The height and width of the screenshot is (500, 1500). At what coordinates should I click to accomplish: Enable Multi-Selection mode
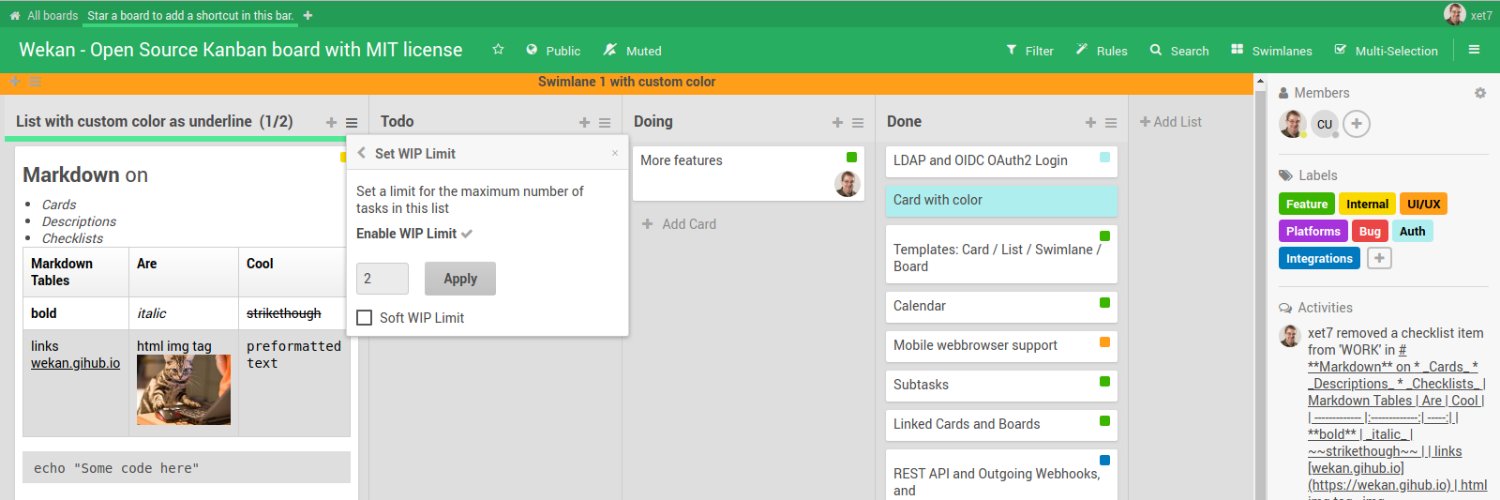pyautogui.click(x=1386, y=51)
